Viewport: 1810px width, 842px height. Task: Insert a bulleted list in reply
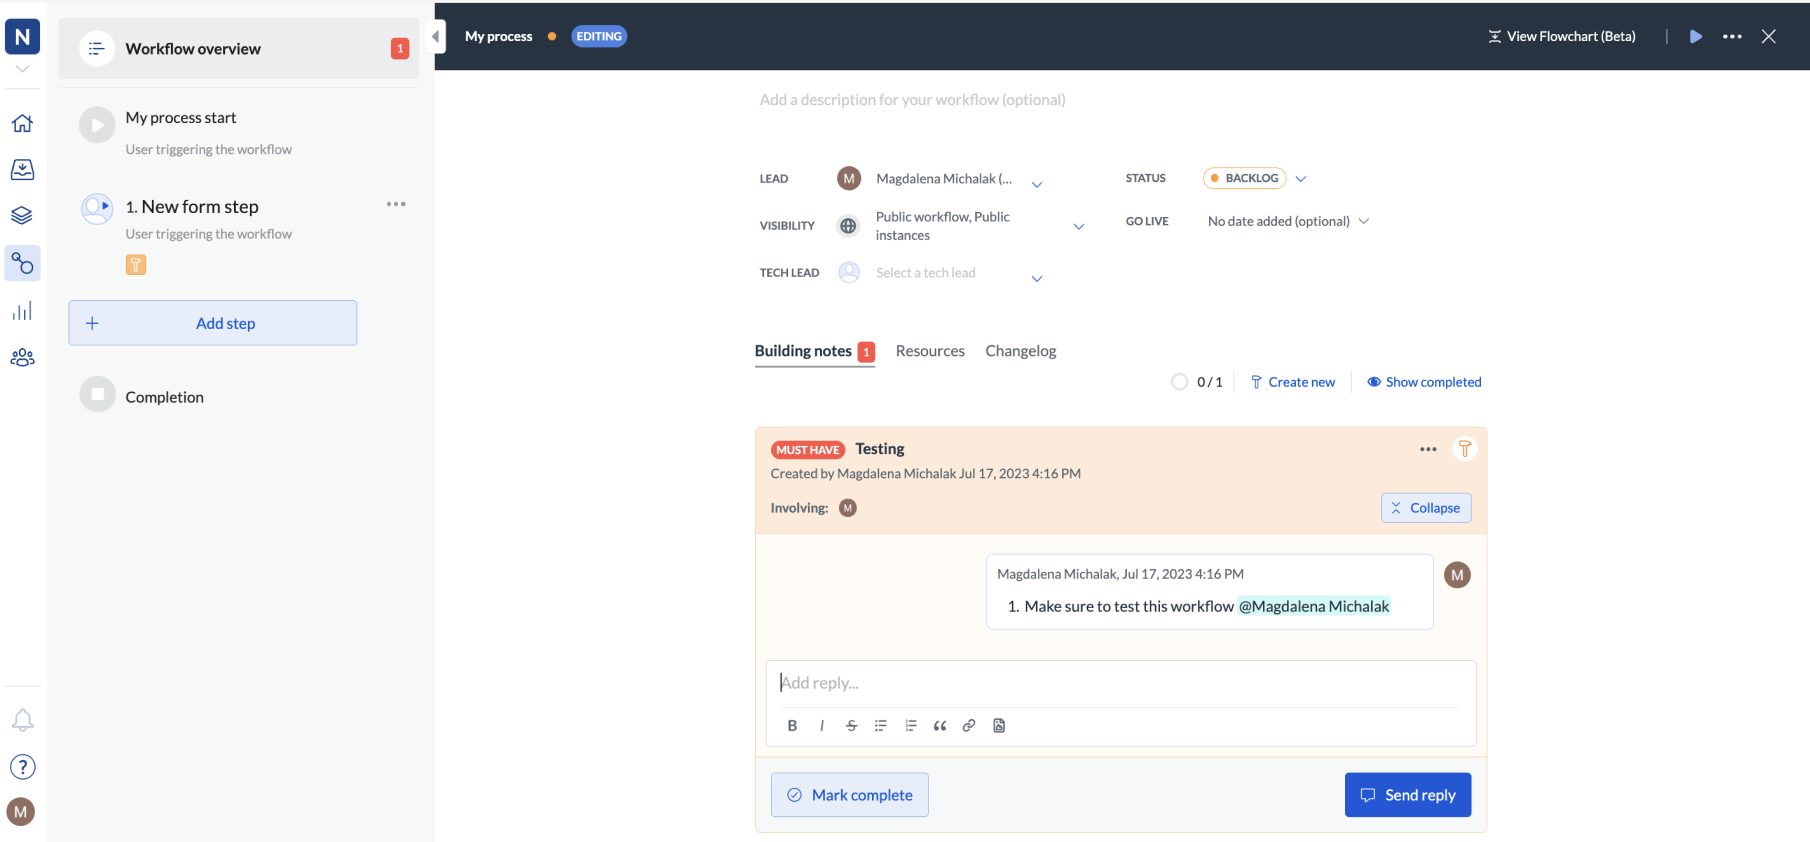880,726
